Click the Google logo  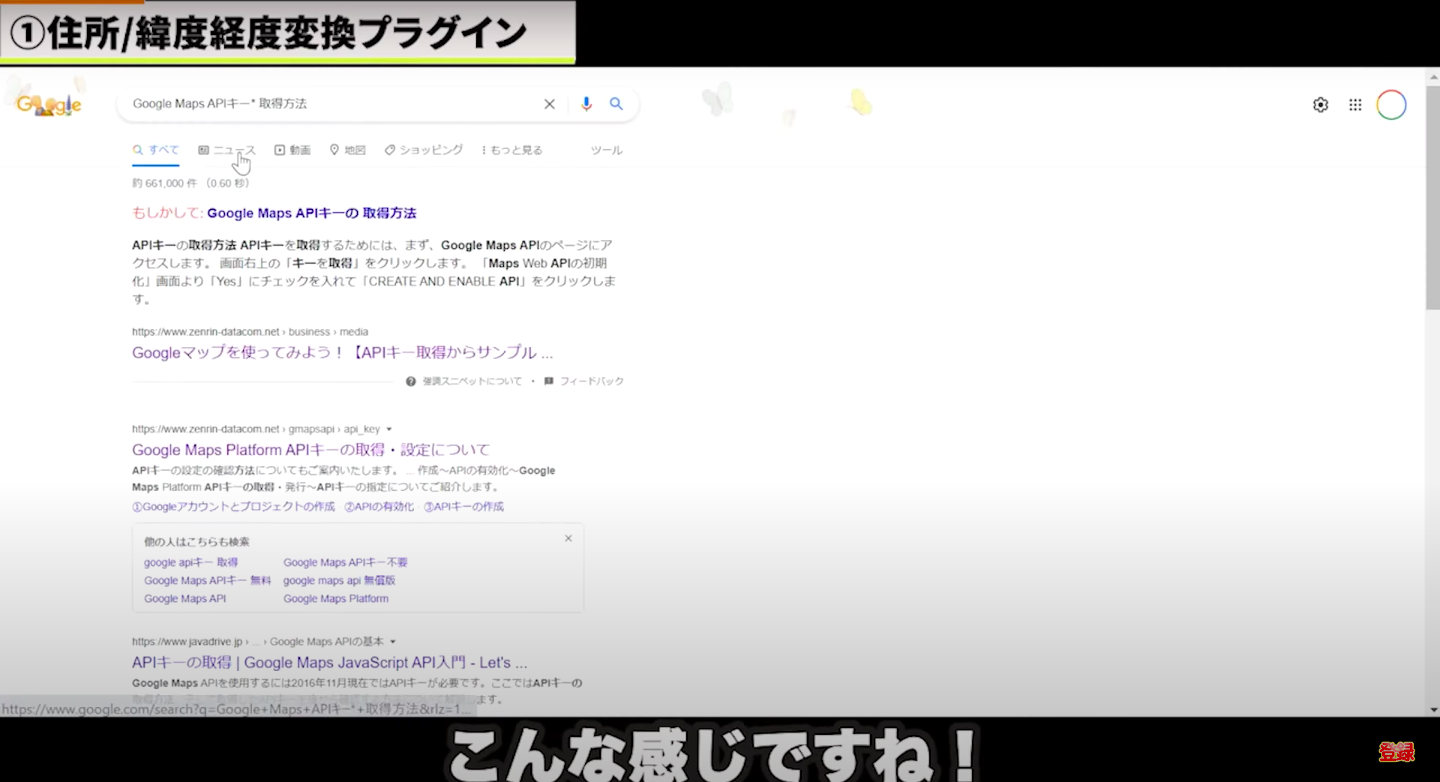(49, 105)
